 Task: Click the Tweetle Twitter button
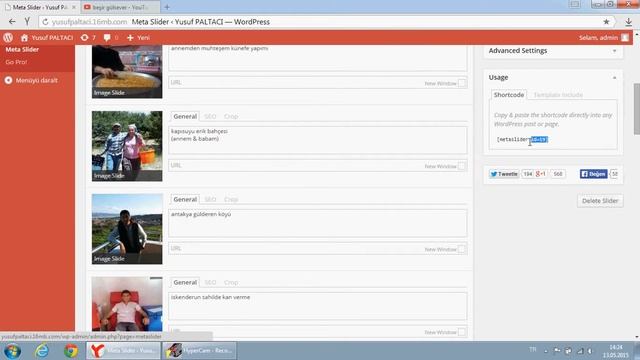tap(504, 174)
